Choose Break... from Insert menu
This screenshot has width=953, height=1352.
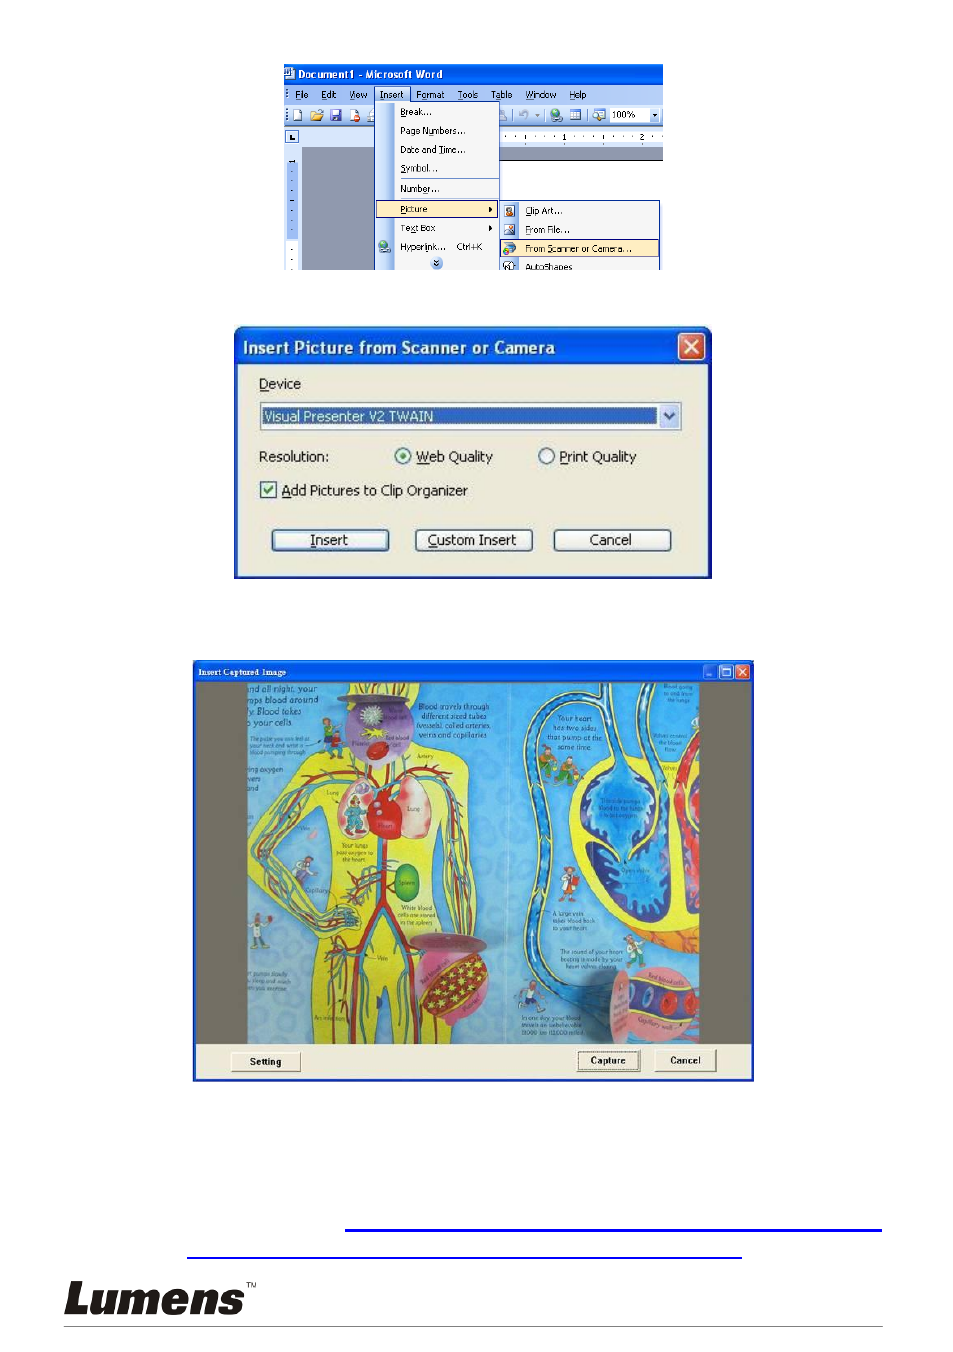pos(416,112)
